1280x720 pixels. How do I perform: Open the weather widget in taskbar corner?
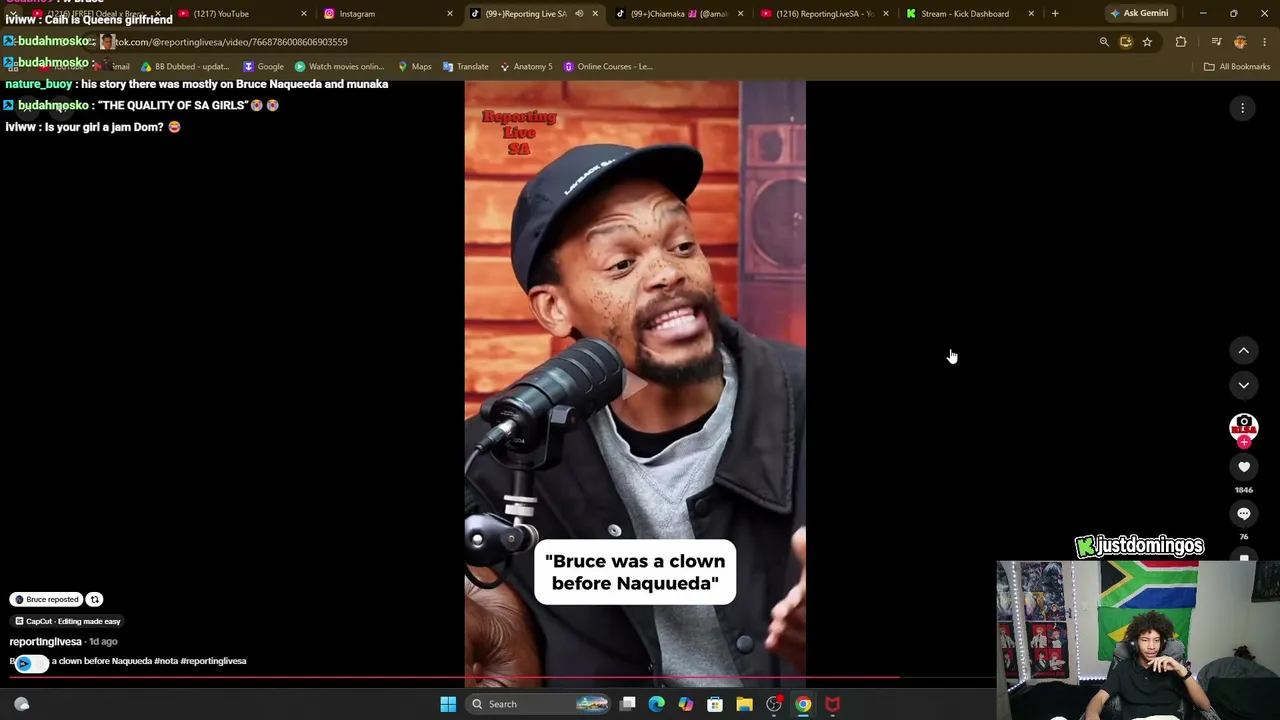pos(21,704)
